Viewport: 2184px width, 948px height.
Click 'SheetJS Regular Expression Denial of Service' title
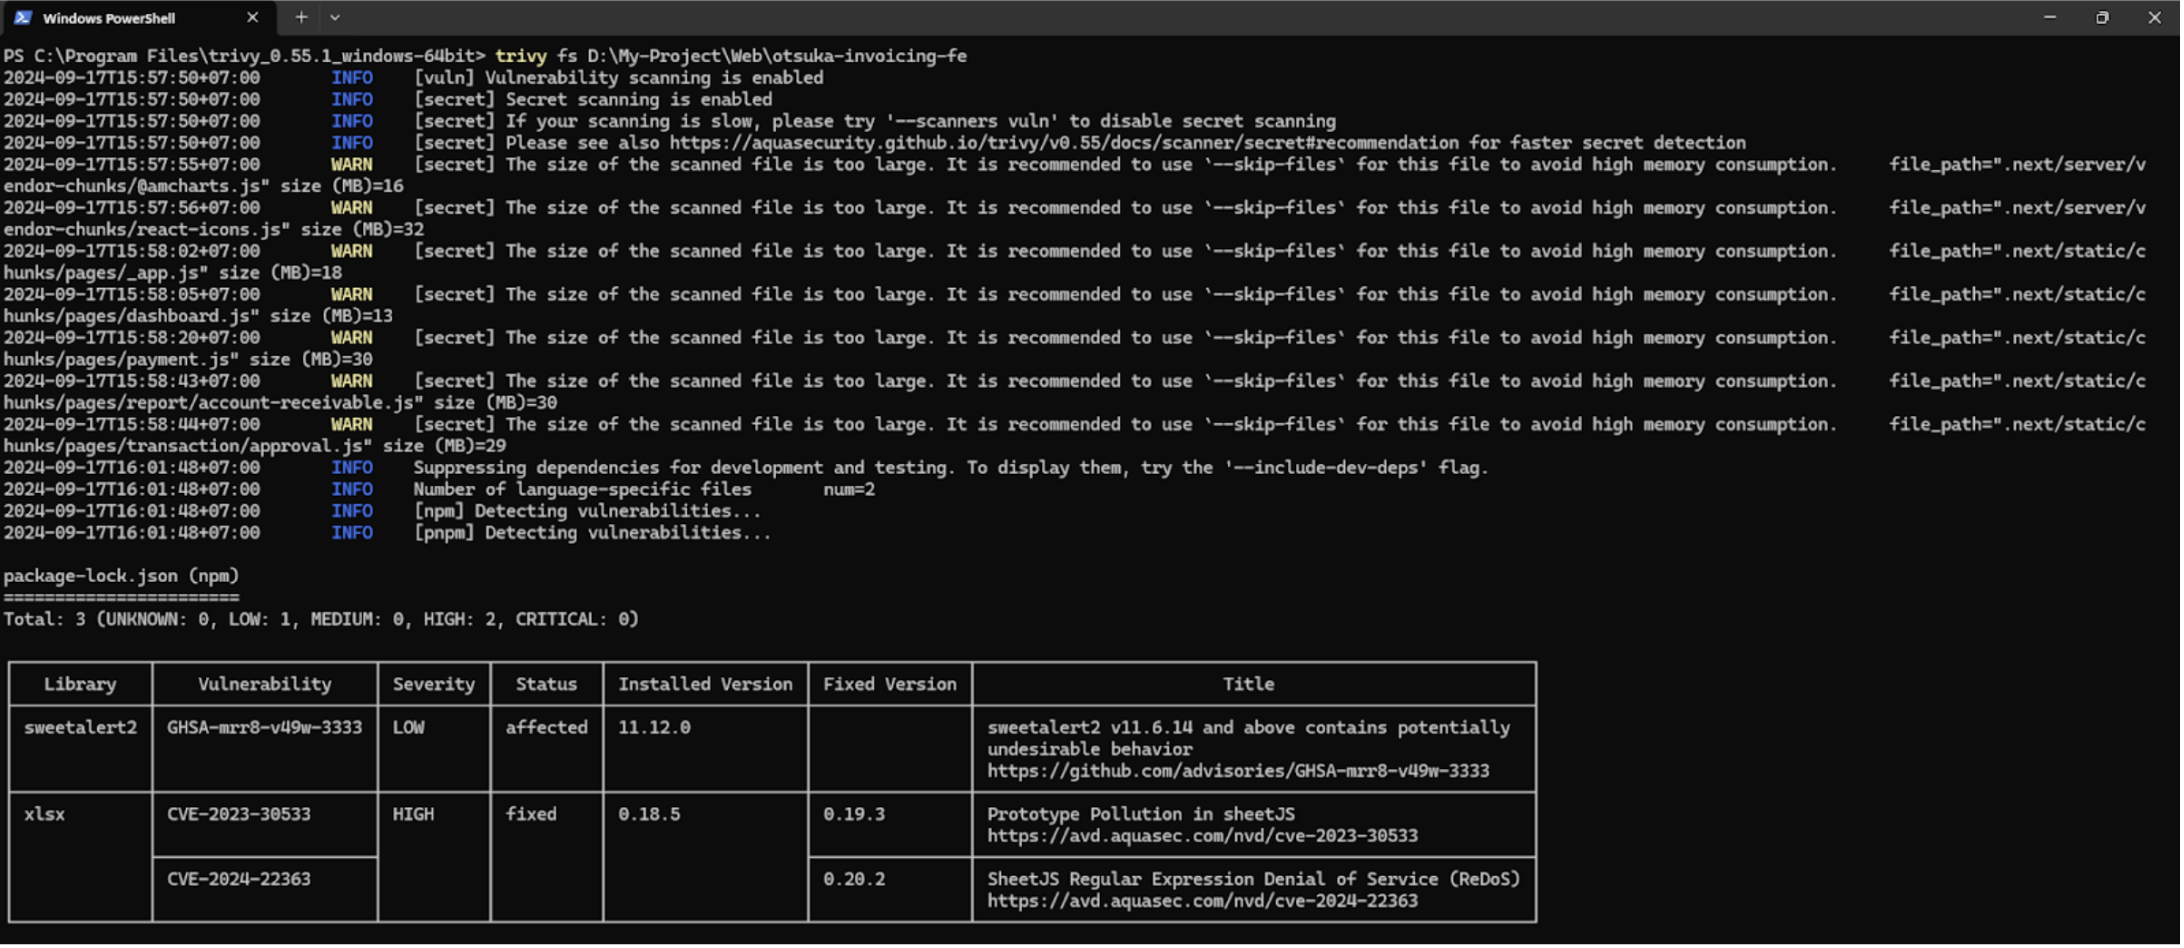pyautogui.click(x=1253, y=880)
